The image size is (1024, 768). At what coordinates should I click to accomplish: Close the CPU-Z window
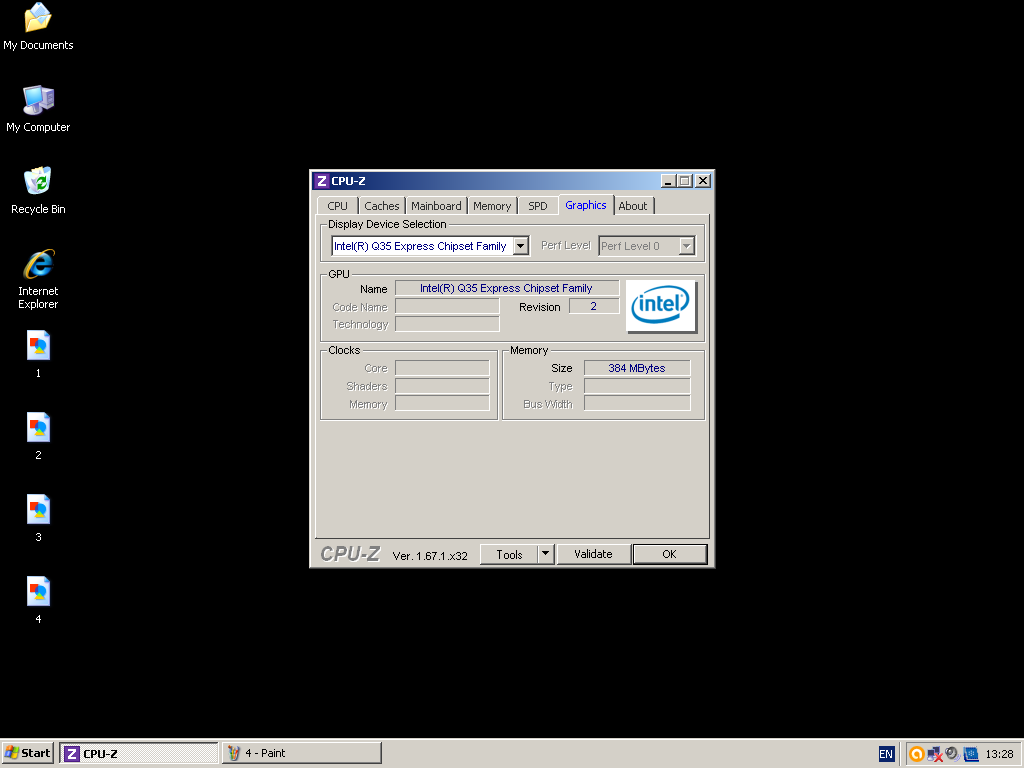pos(703,181)
